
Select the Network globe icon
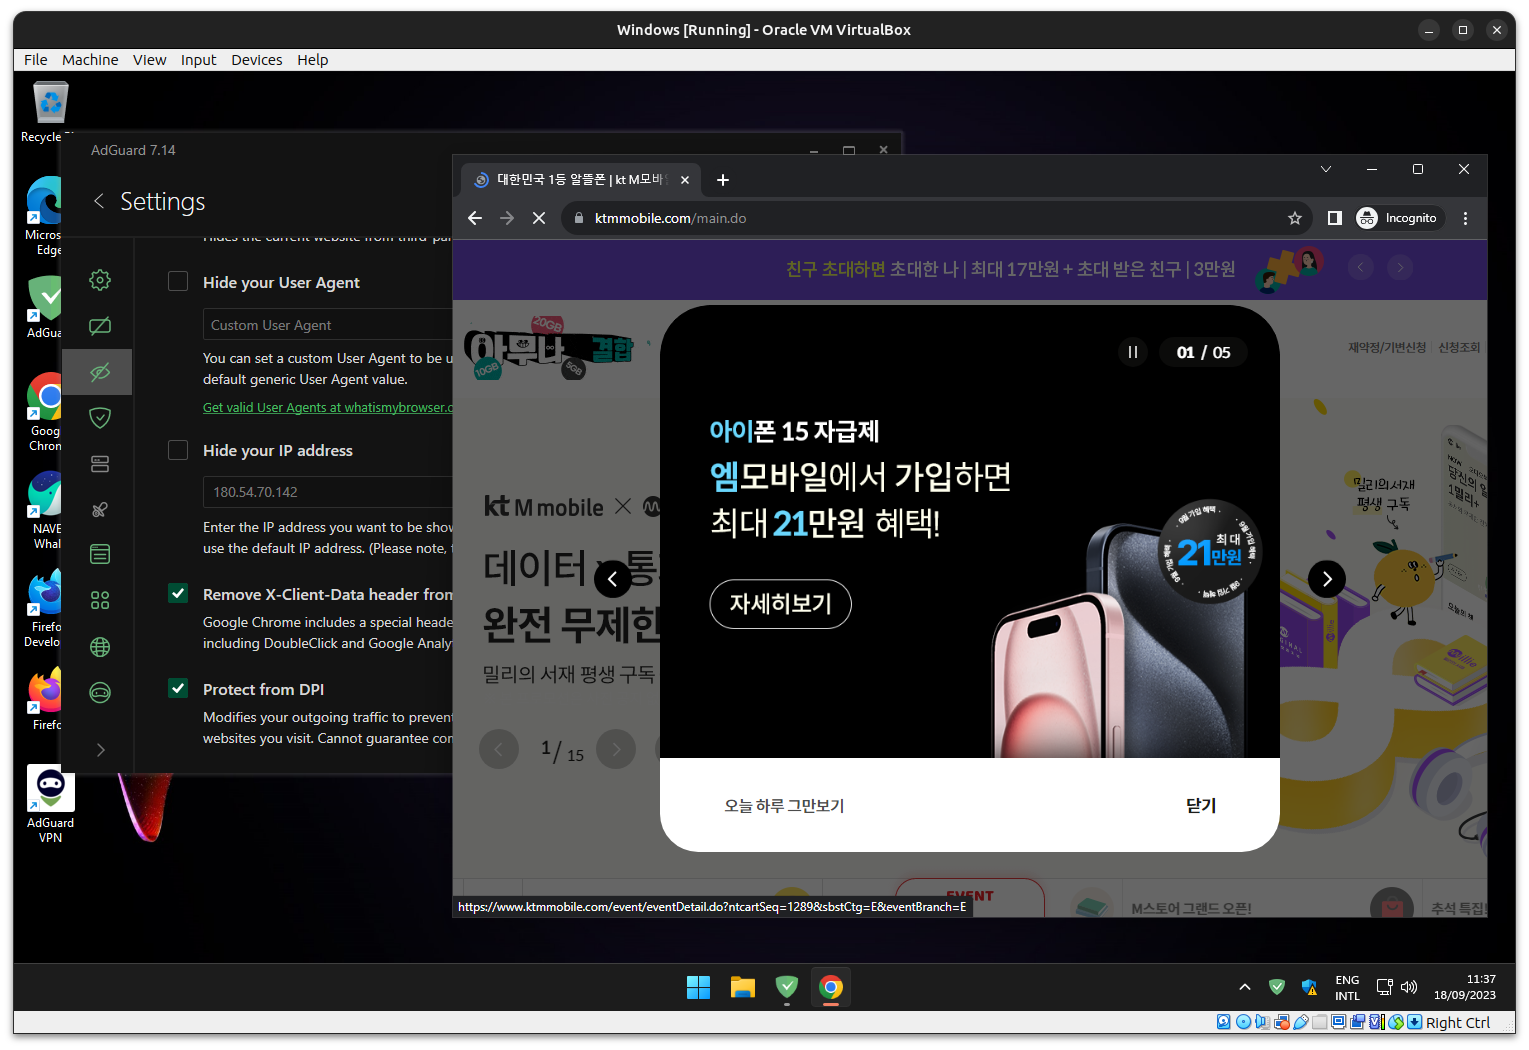(x=99, y=646)
